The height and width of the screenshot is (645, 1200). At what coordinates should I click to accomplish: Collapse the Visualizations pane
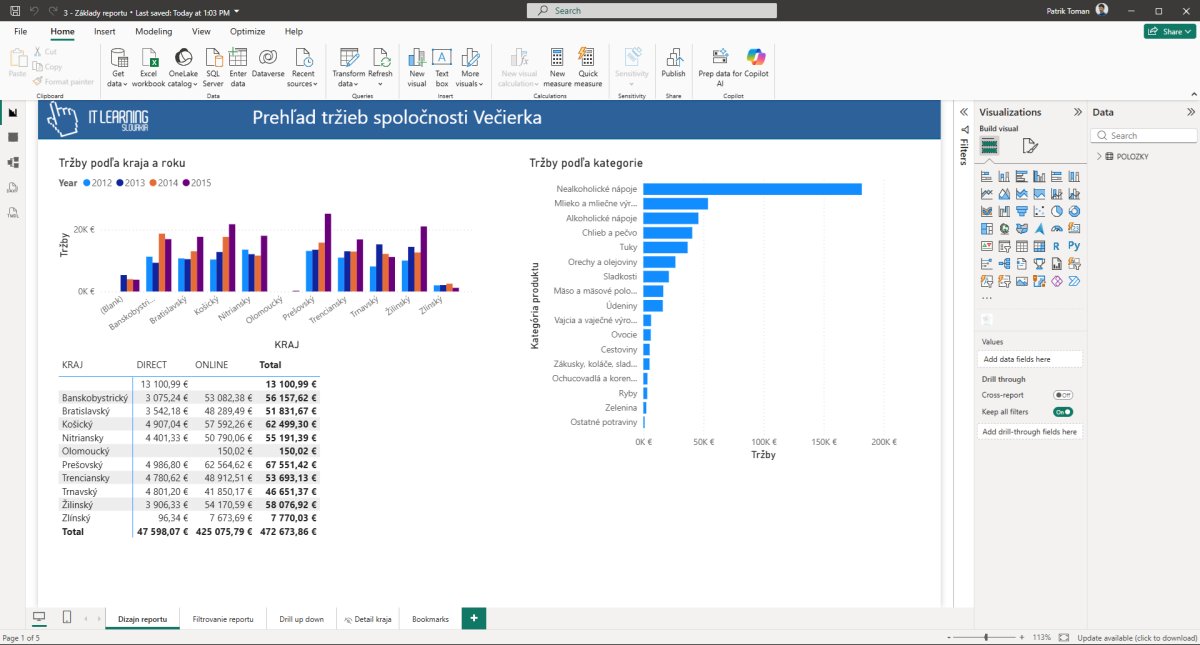point(1078,113)
